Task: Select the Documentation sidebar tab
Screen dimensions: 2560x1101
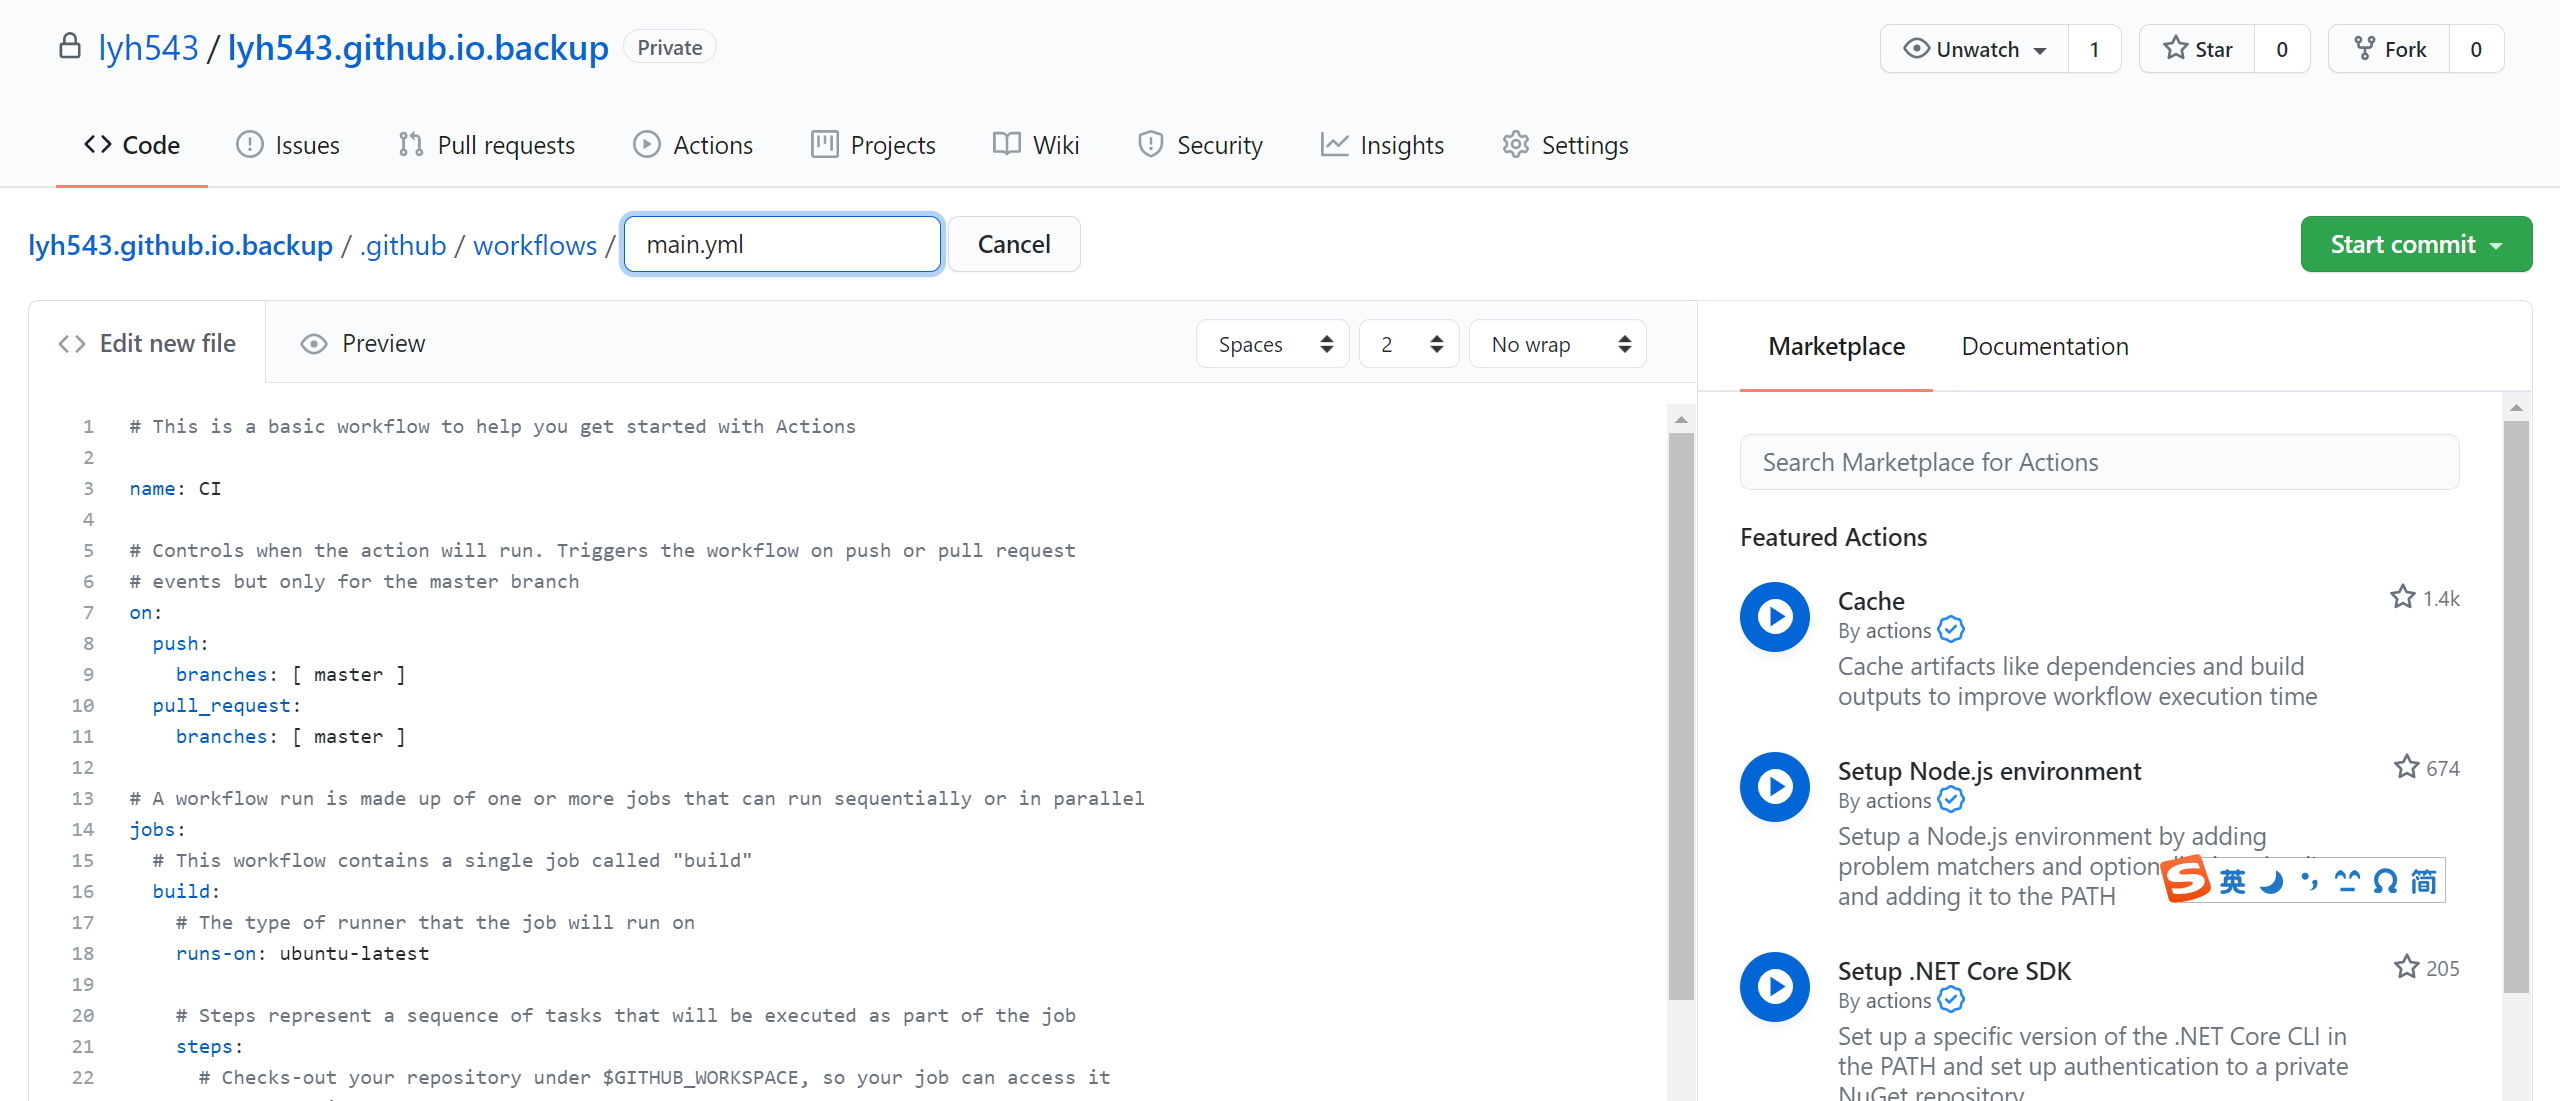Action: pos(2045,347)
